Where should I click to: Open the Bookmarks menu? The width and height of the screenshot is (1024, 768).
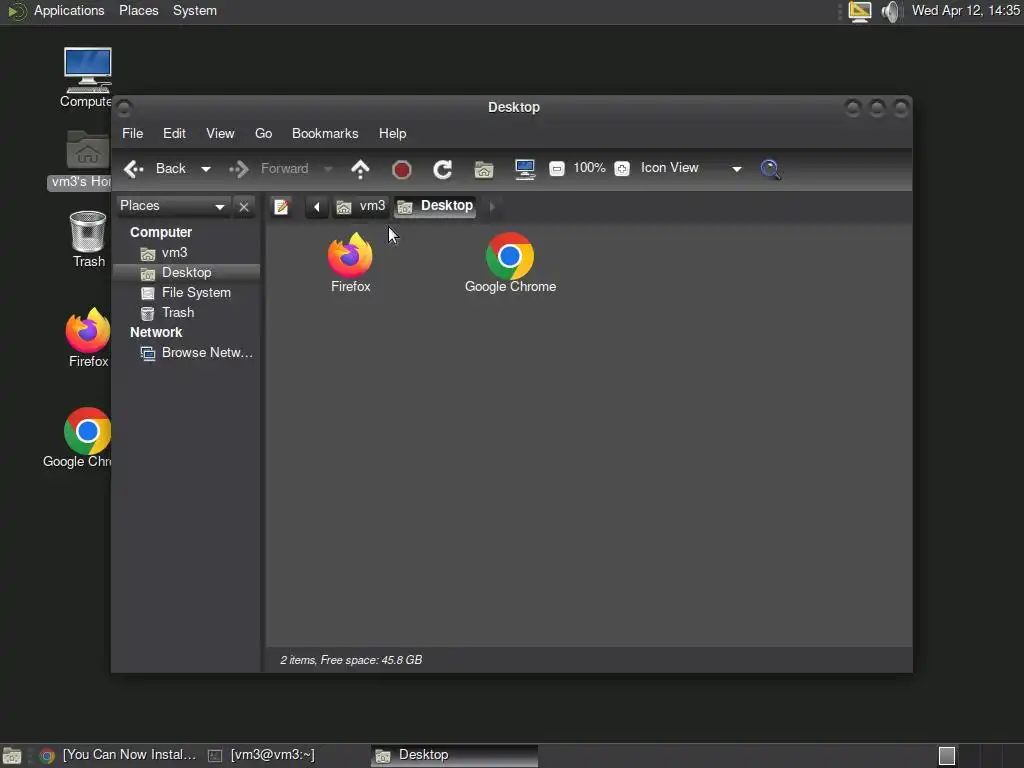325,133
